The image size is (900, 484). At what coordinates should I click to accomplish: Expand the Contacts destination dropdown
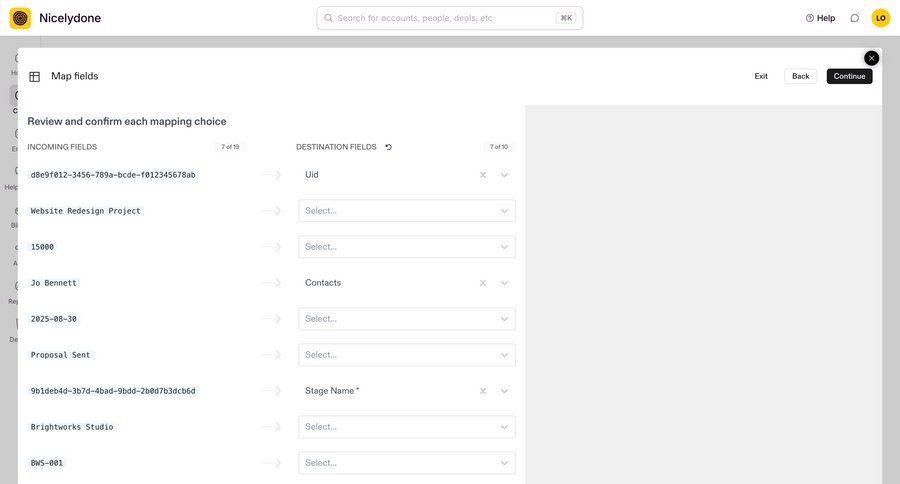[x=504, y=283]
